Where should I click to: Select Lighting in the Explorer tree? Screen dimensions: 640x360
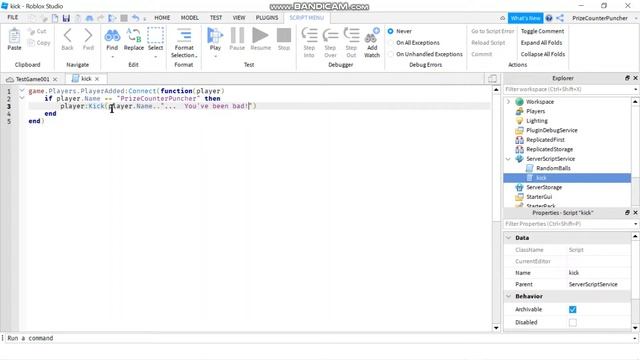[536, 121]
